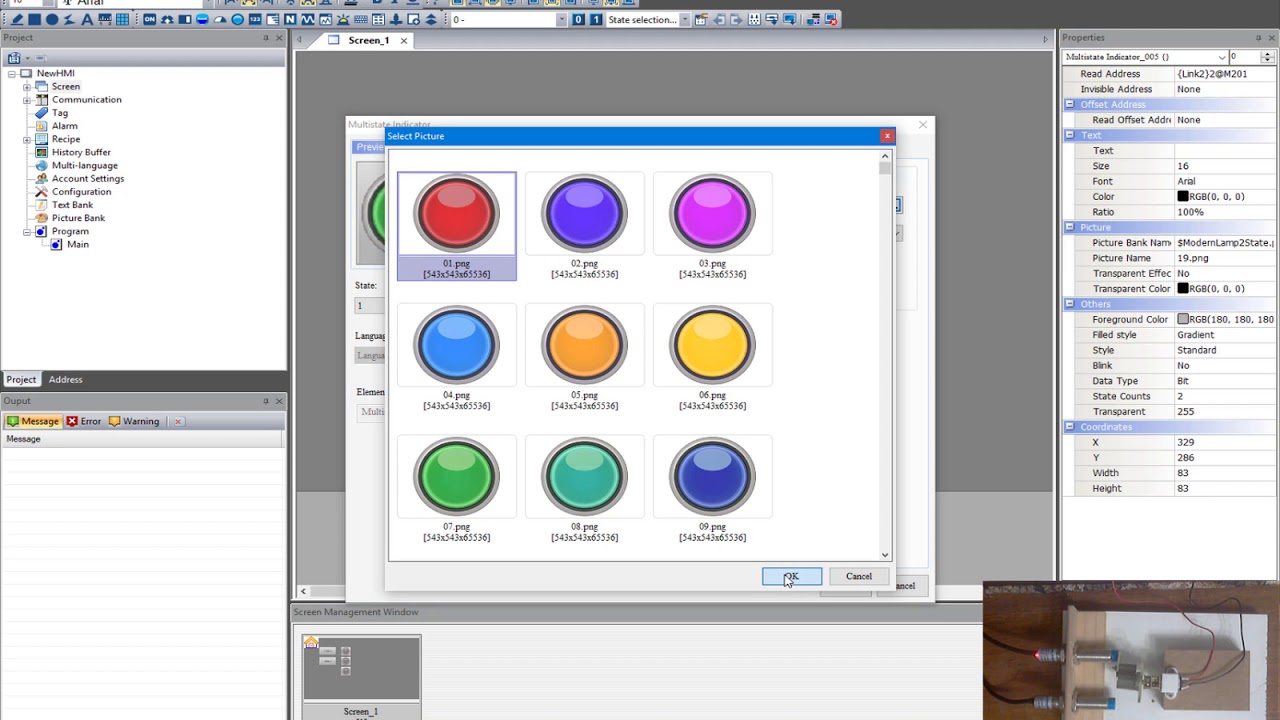
Task: Select the text 'A' tool in toolbar
Action: tap(87, 19)
